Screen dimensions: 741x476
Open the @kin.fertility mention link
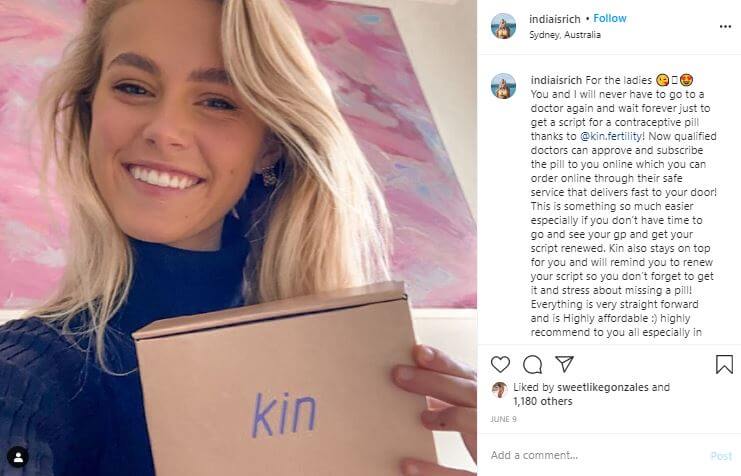[x=611, y=136]
